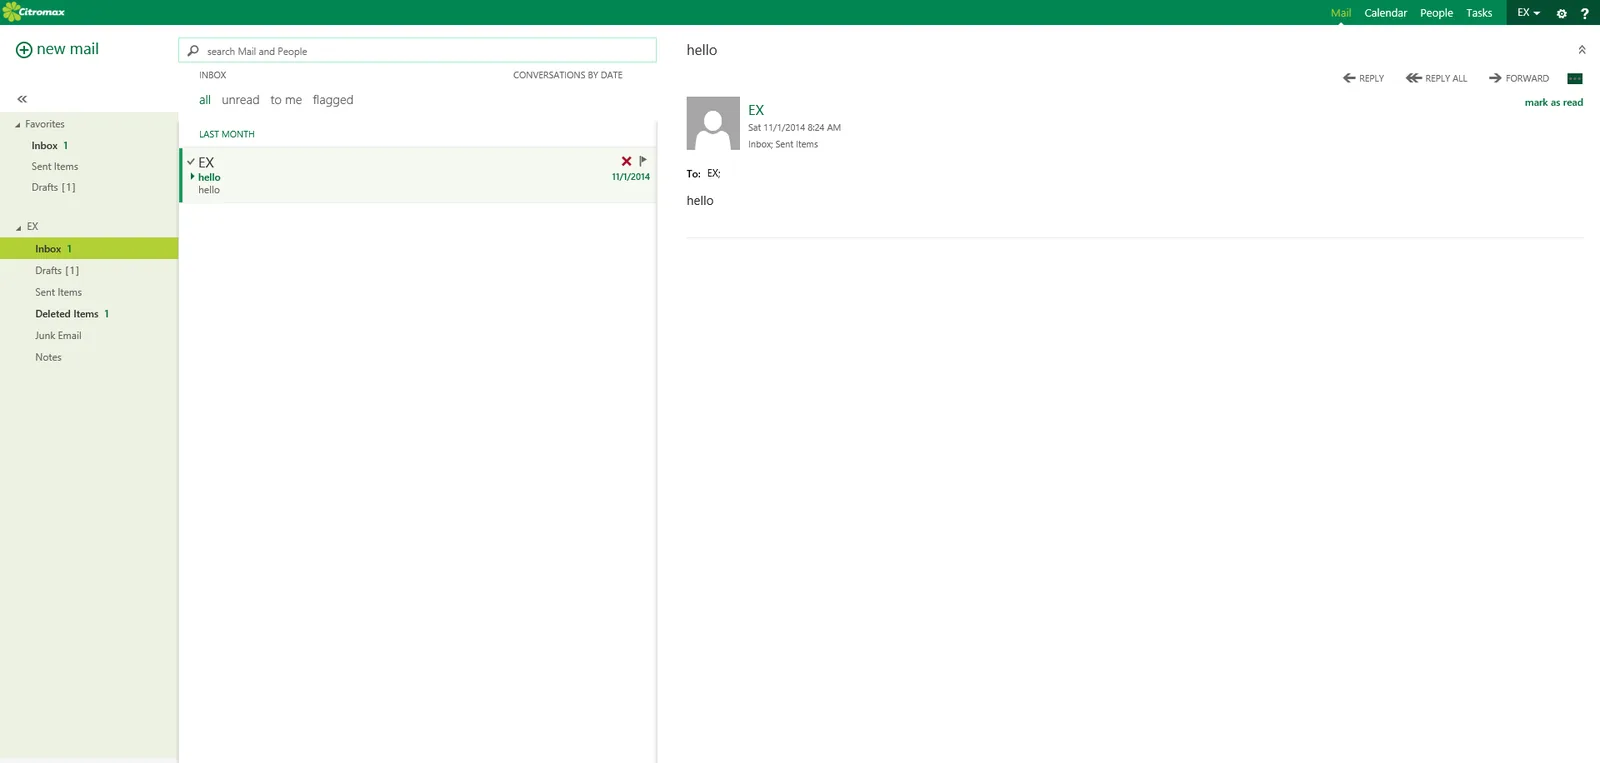The image size is (1600, 763).
Task: Expand the hello conversation triangle
Action: pyautogui.click(x=192, y=176)
